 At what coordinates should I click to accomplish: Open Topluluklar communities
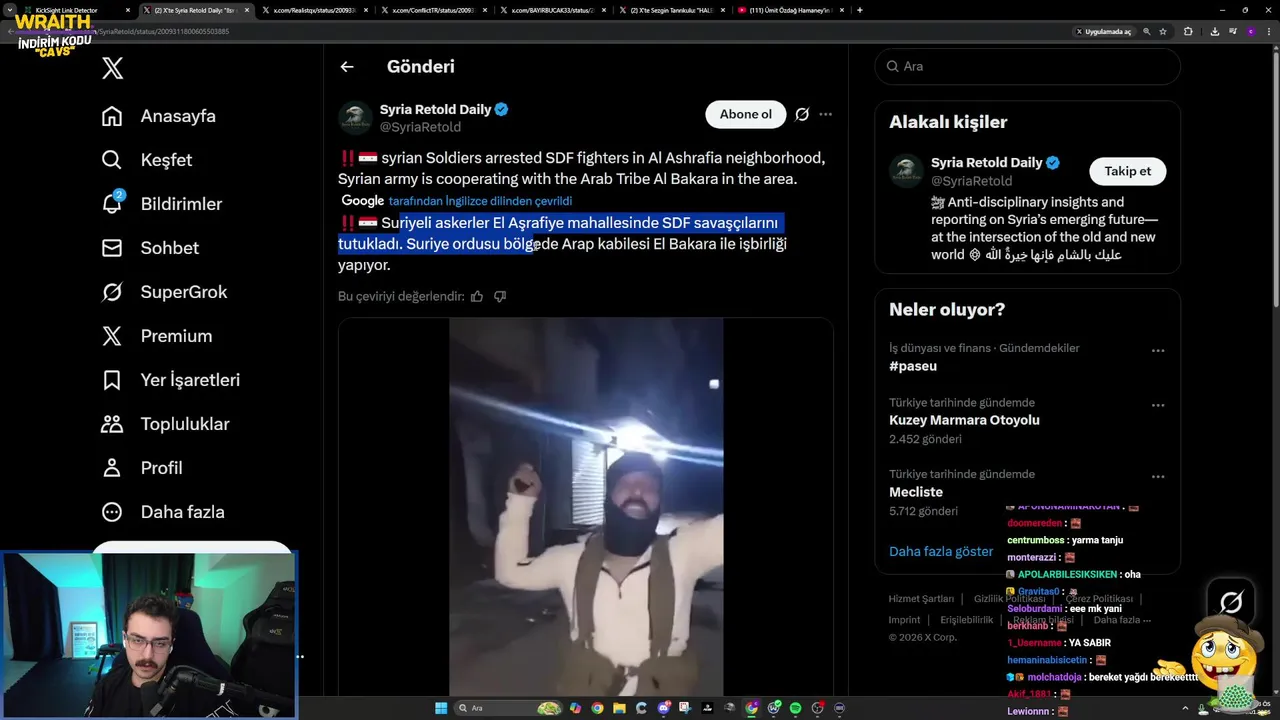[166, 424]
